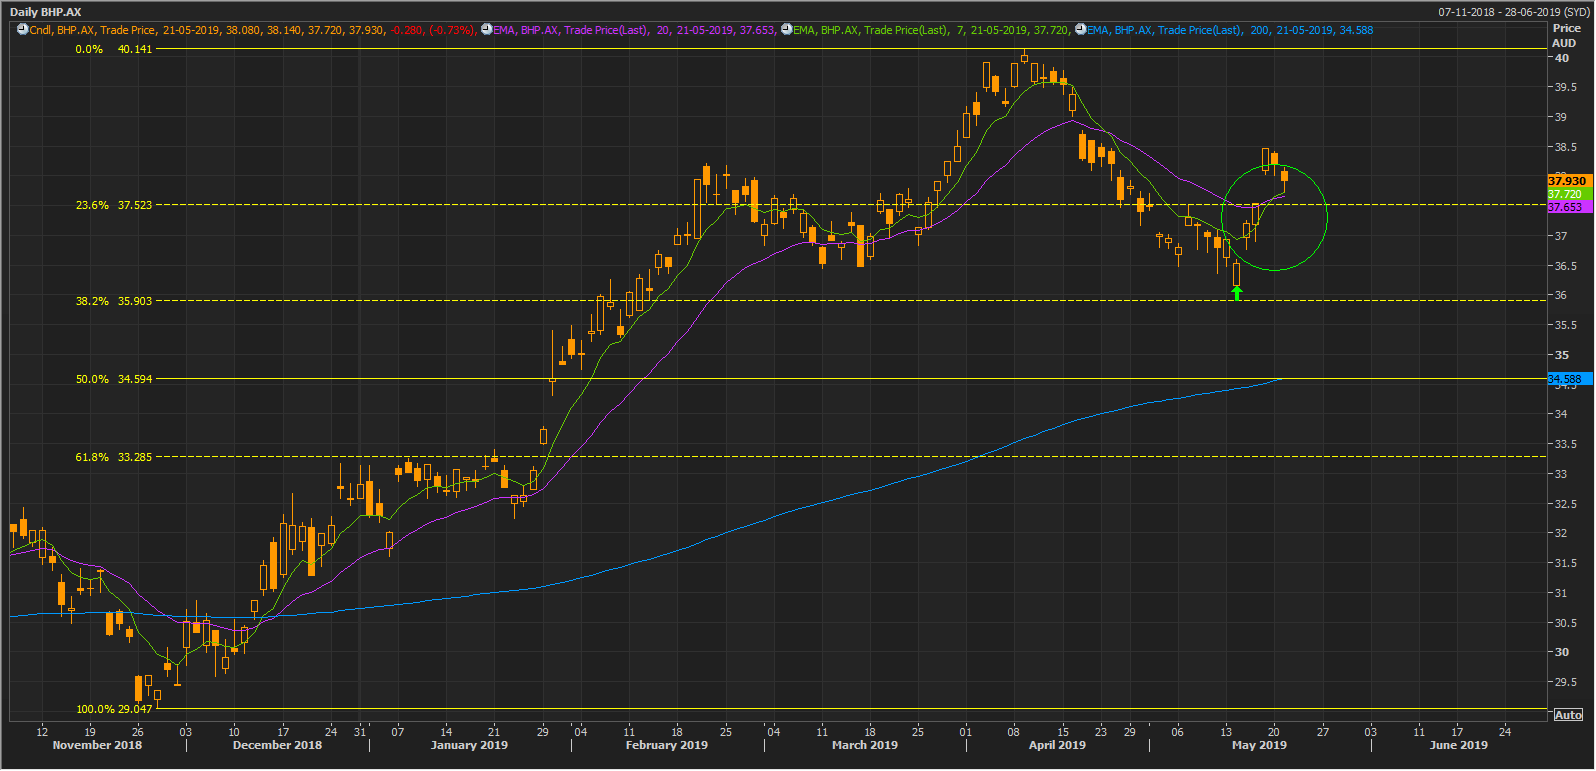Click the magenta 37.653 EMA price tag

[1568, 207]
